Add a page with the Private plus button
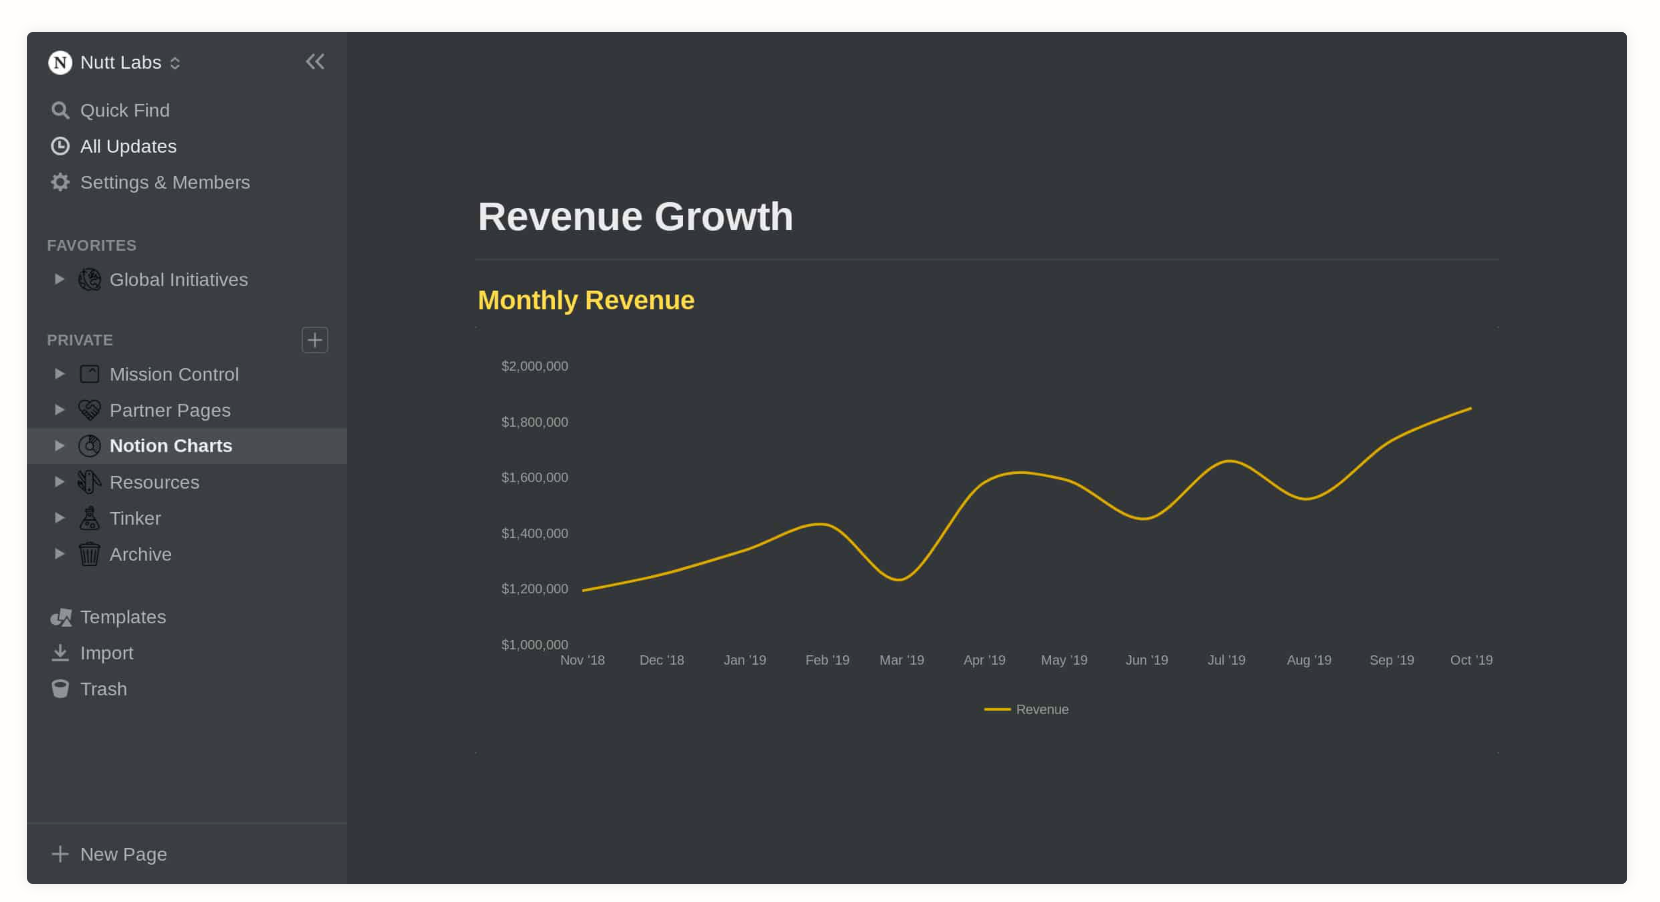 (x=314, y=340)
